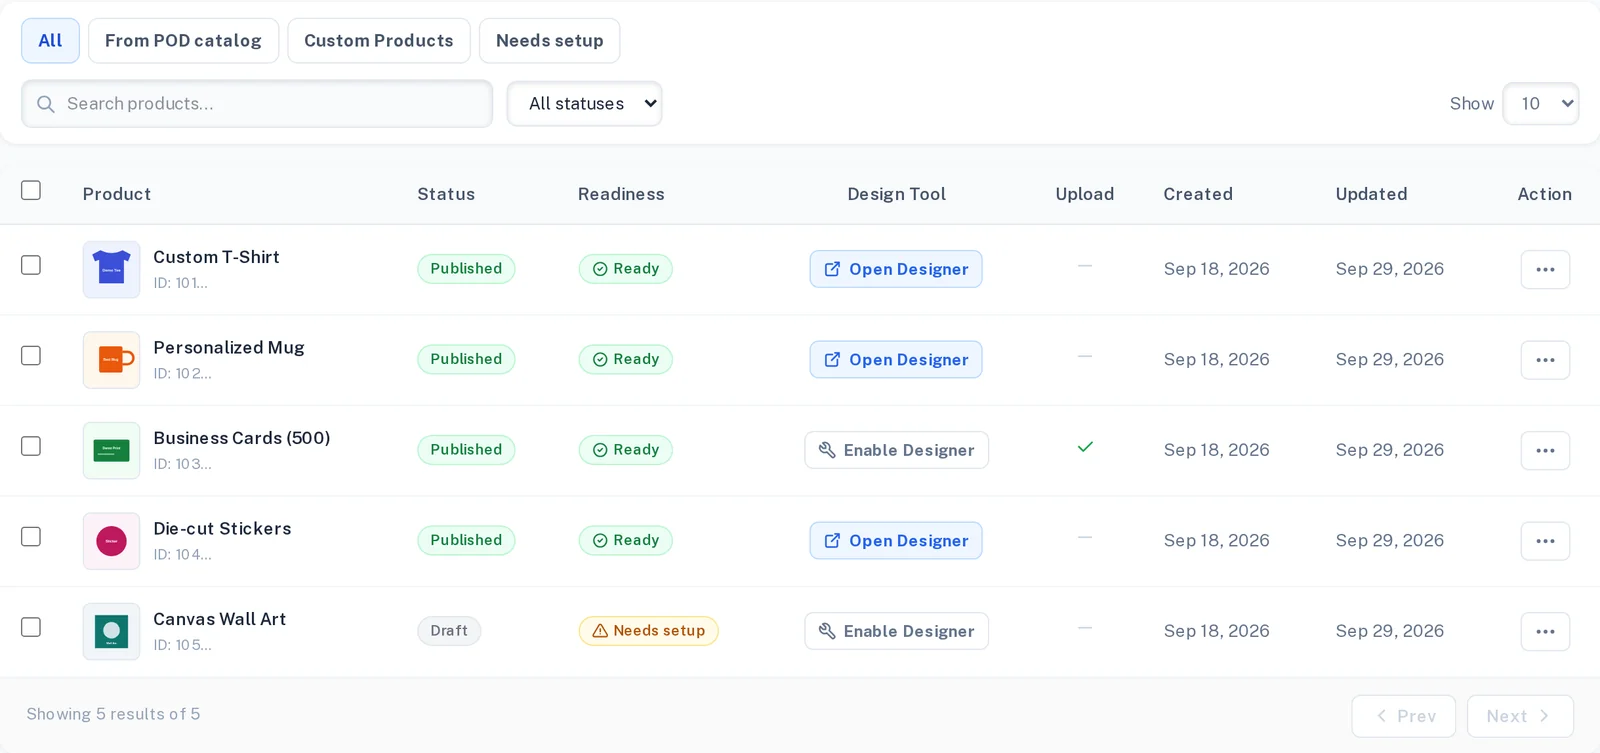
Task: Open Designer for Personalized Mug
Action: tap(896, 360)
